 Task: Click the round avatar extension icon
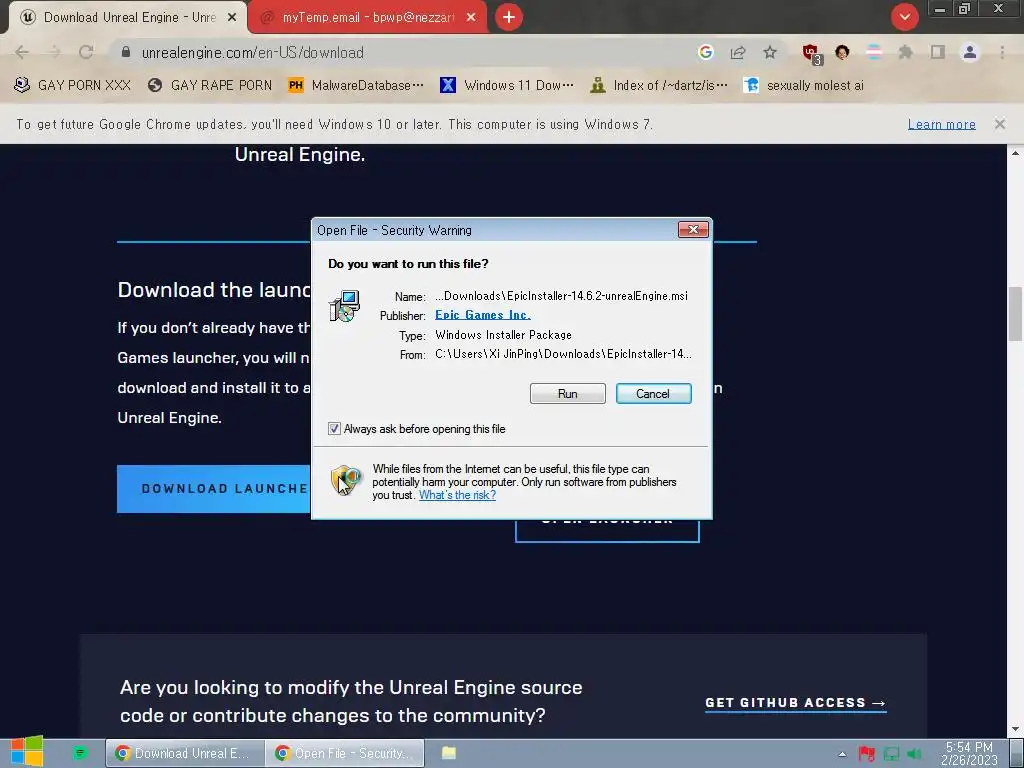842,52
